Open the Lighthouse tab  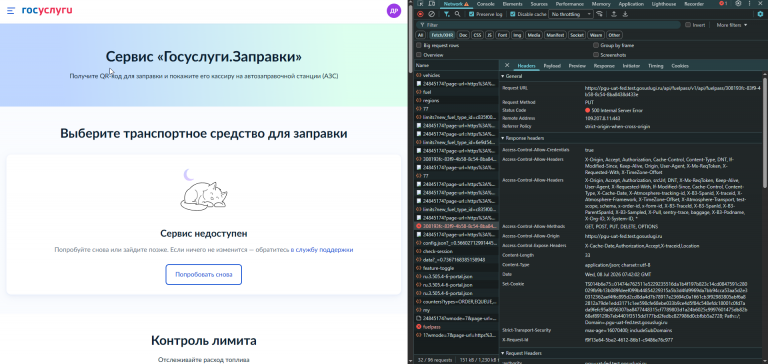click(664, 4)
